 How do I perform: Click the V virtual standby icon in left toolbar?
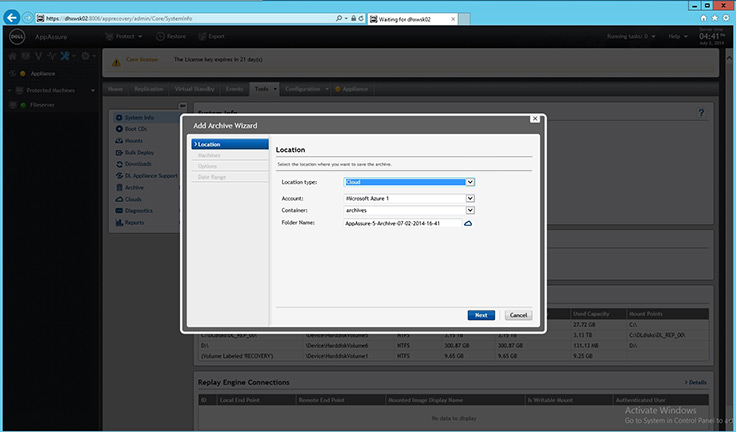point(38,56)
